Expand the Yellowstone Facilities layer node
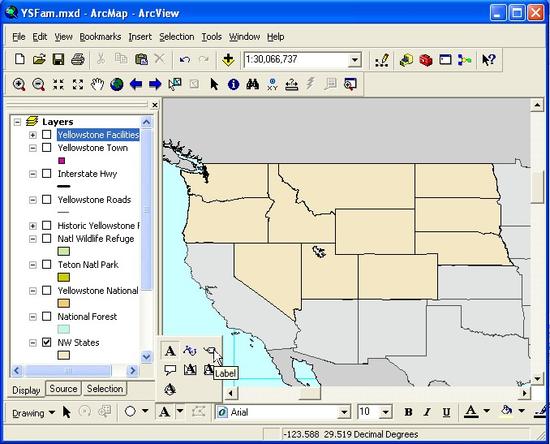This screenshot has width=550, height=444. 33,135
